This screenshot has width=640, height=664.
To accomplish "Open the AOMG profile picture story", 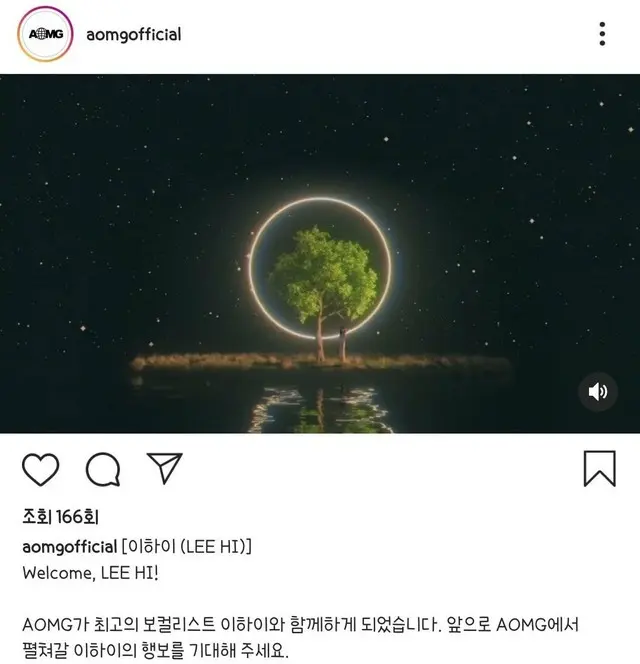I will click(x=45, y=34).
